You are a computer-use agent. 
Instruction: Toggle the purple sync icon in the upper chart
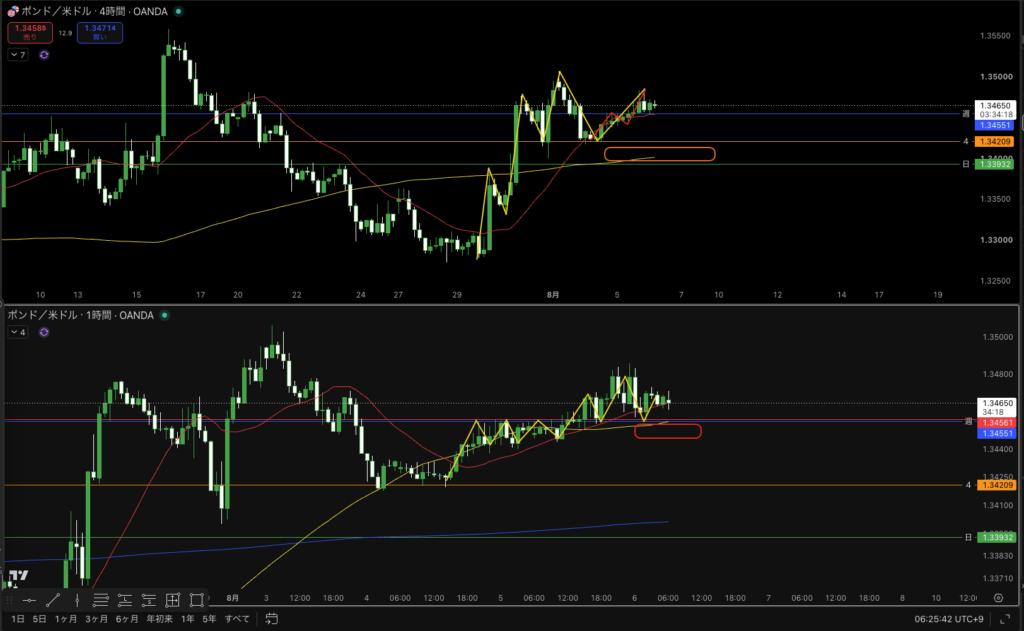(44, 55)
